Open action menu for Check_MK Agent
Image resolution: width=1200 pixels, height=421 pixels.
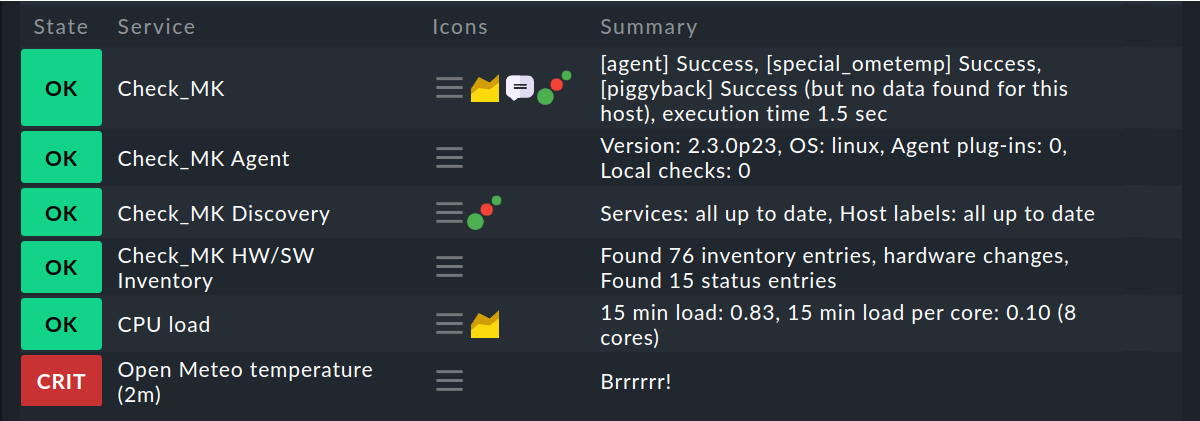[x=449, y=158]
